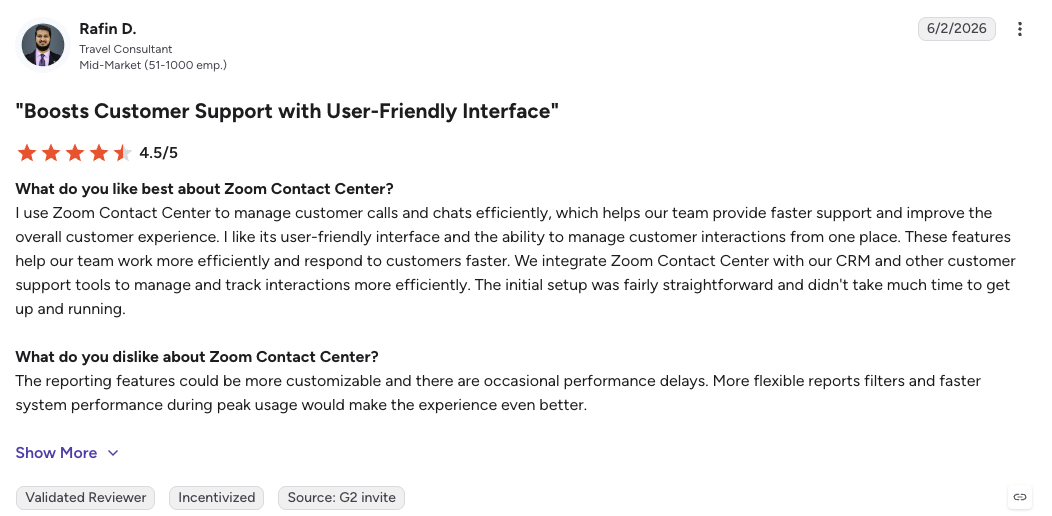Screen dimensions: 1052x516
Task: Open the three-dot review options menu
Action: (x=1019, y=29)
